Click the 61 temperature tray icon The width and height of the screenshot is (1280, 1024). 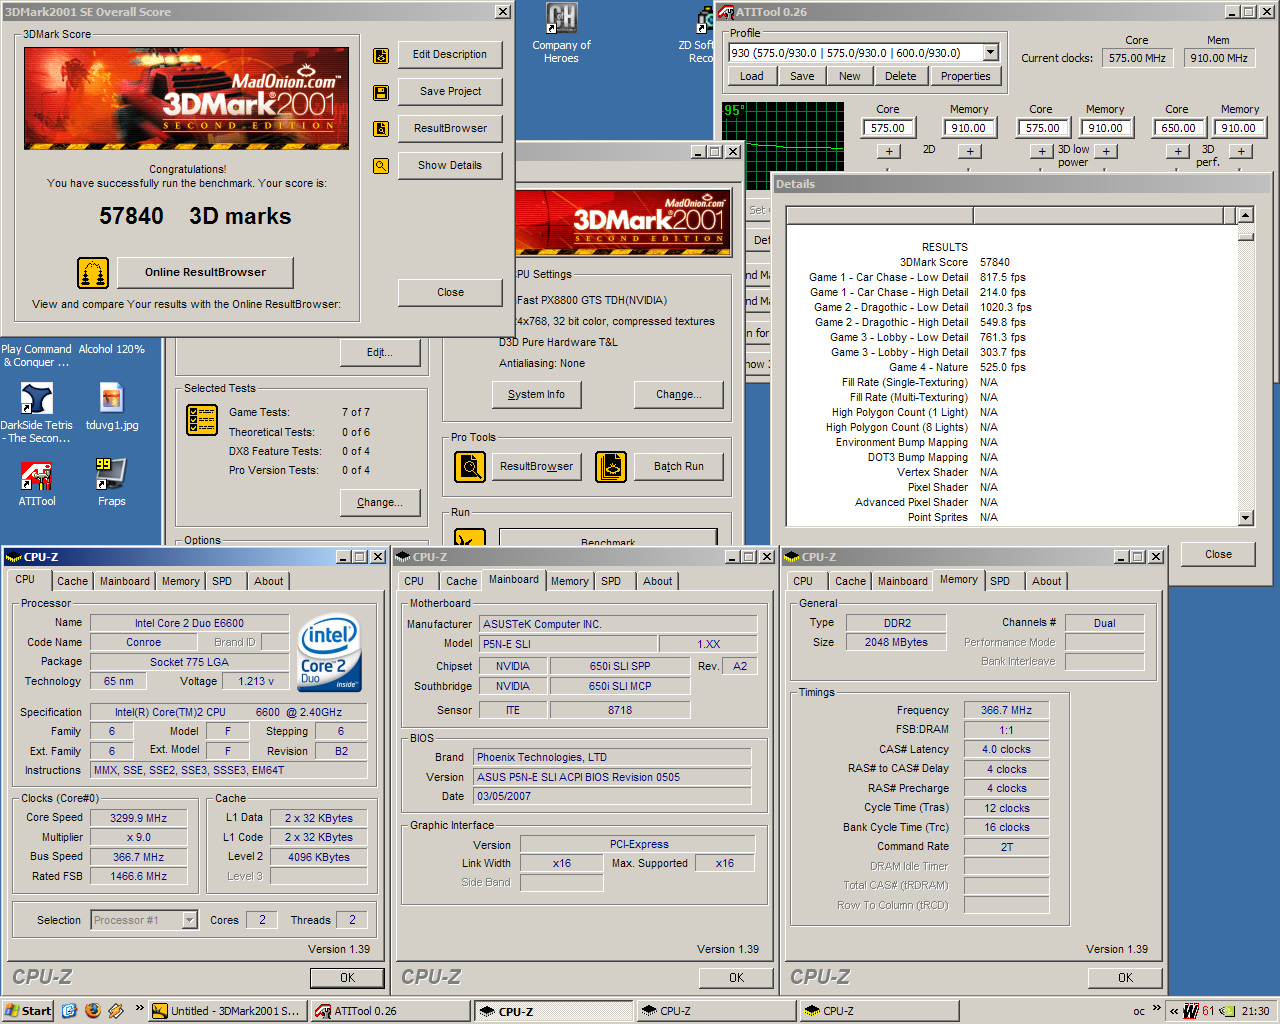coord(1208,1011)
